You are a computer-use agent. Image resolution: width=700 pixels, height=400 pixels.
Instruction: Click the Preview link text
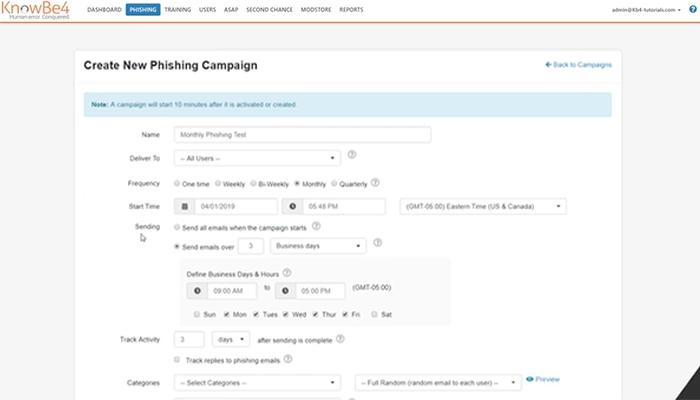[x=547, y=379]
